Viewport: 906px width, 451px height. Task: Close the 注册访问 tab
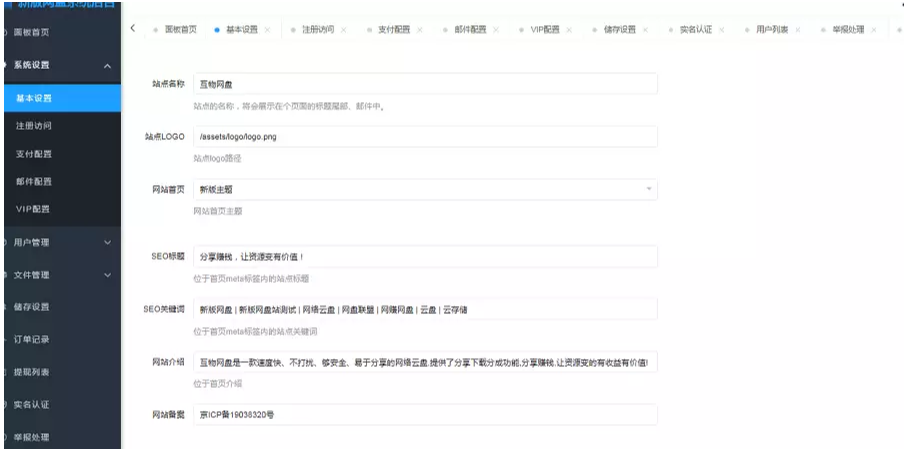coord(343,30)
